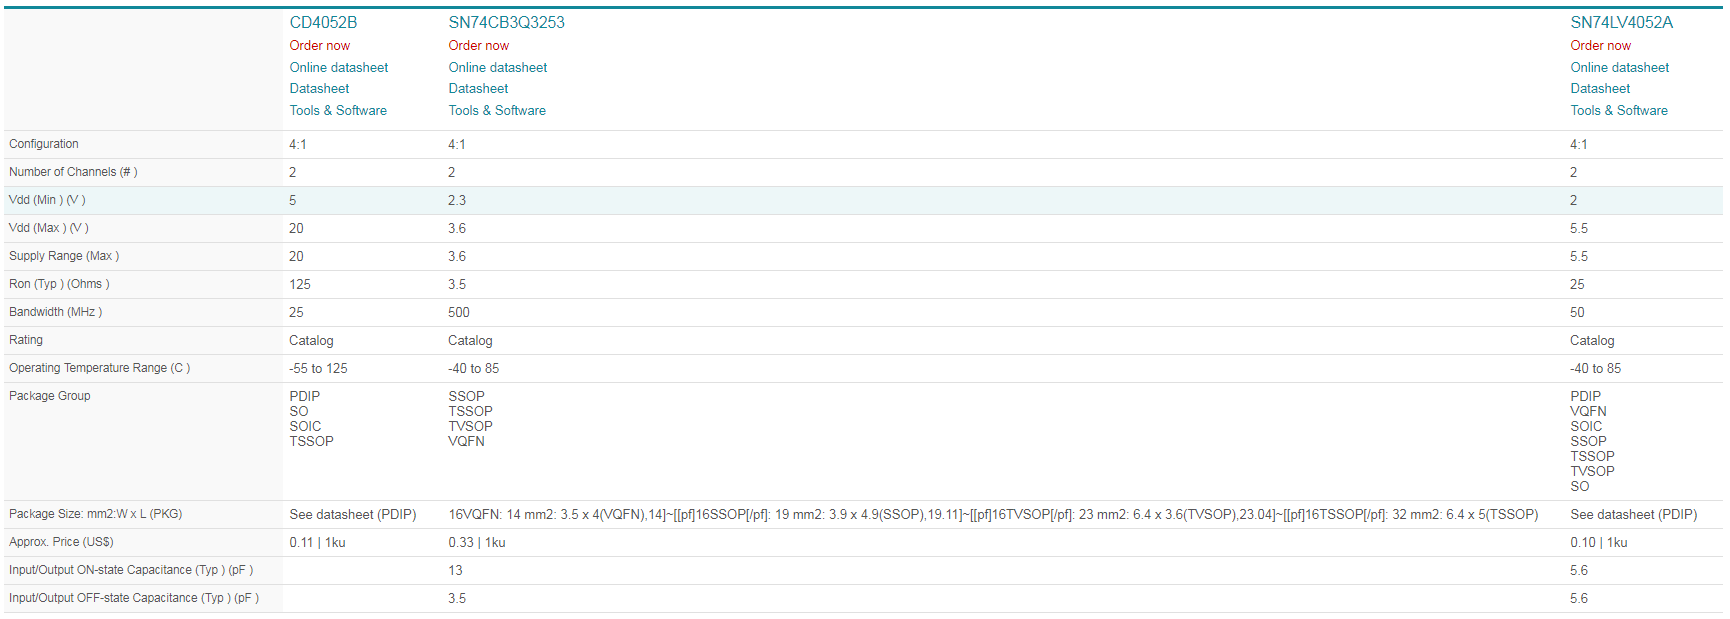The image size is (1730, 619).
Task: Select the Operating Temperature Range (C) label
Action: point(99,368)
